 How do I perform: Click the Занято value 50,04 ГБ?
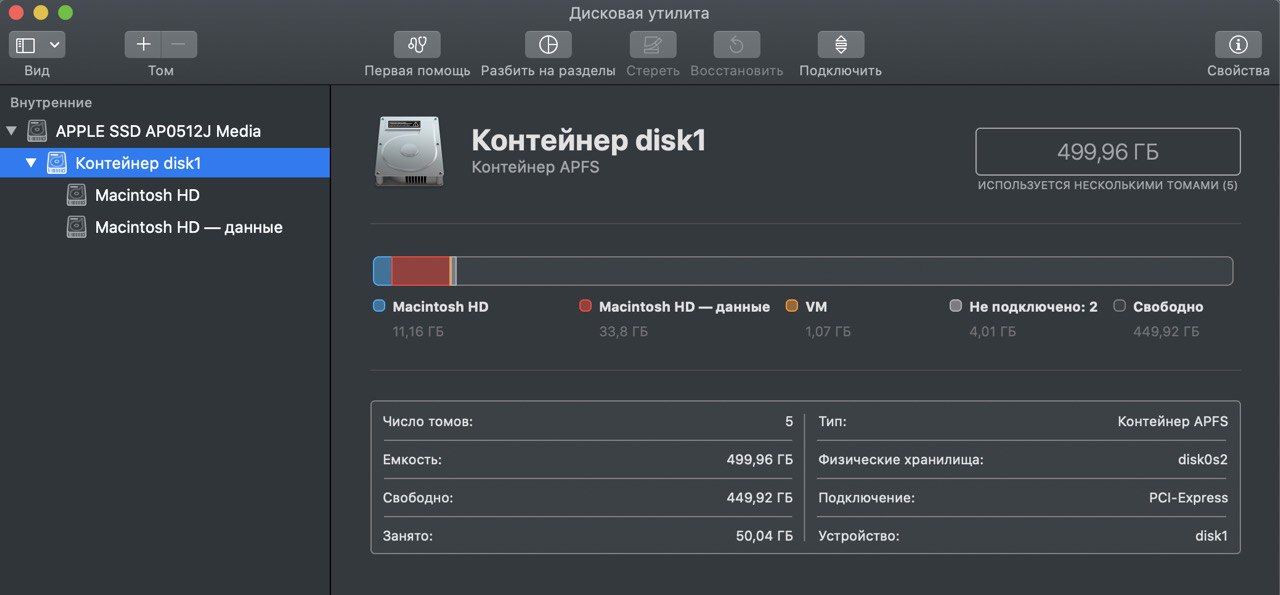764,536
